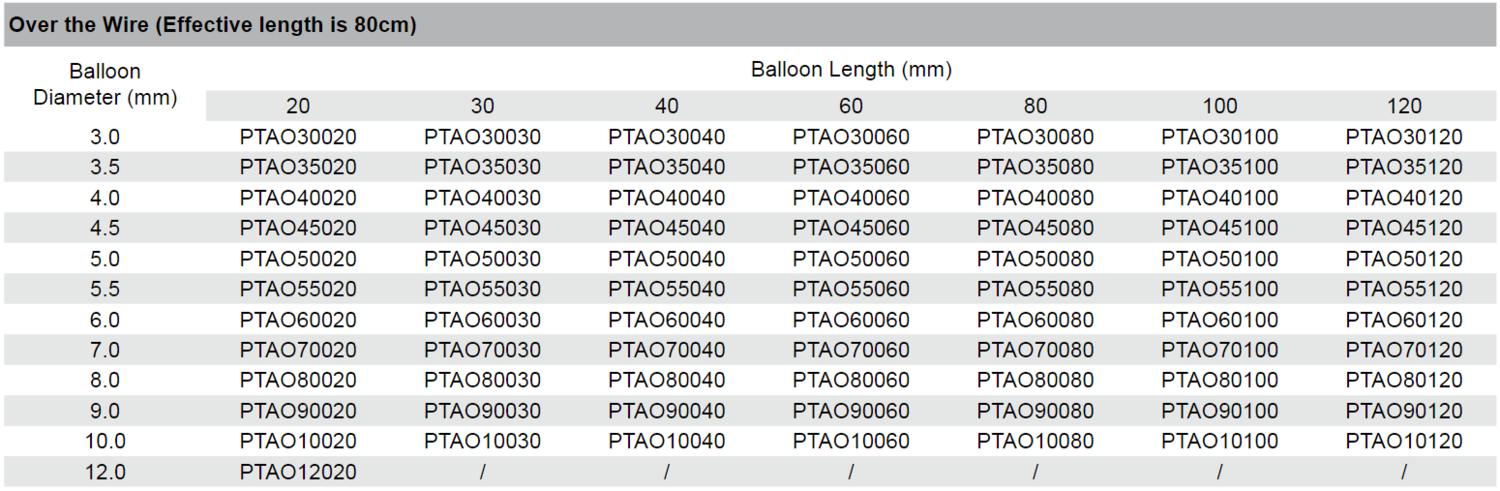
Task: Select the Balloon Length (mm) header
Action: pyautogui.click(x=851, y=70)
